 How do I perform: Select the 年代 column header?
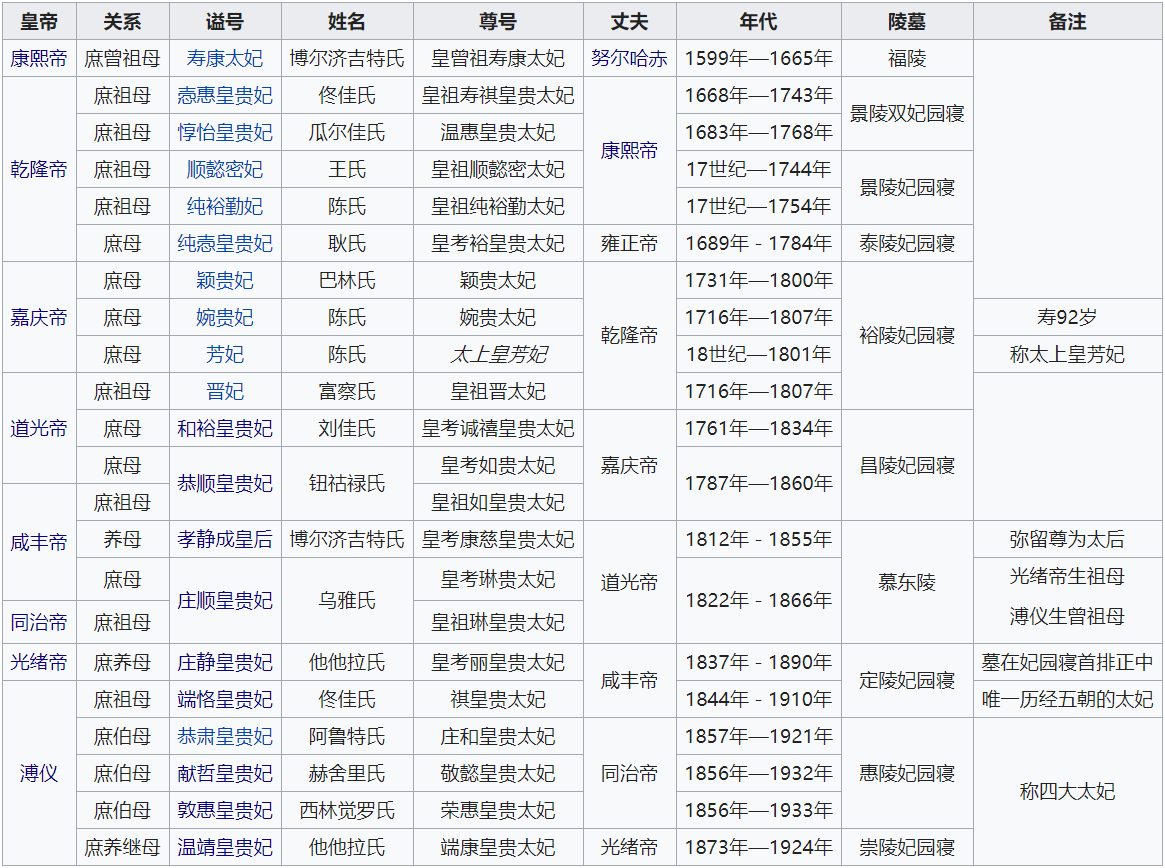tap(759, 22)
